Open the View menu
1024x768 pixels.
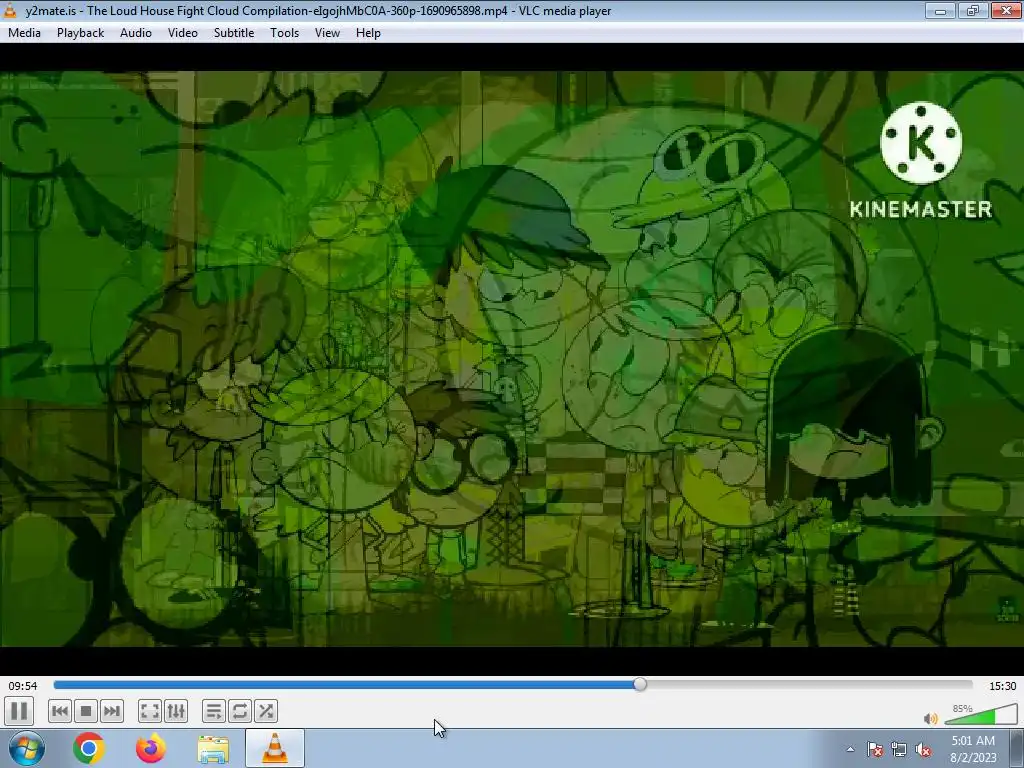pyautogui.click(x=327, y=33)
